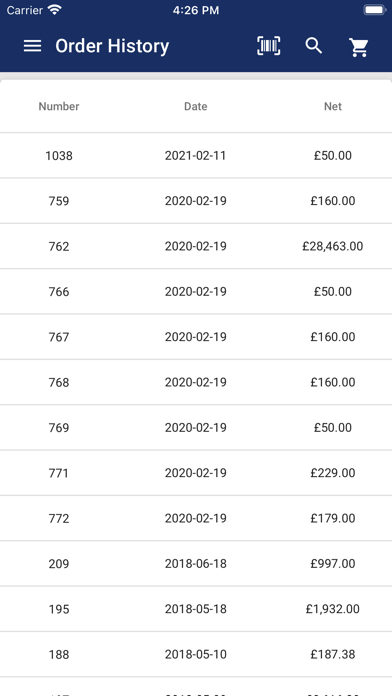The image size is (392, 696).
Task: Open order 188 dated 2018-05-10
Action: pos(196,654)
